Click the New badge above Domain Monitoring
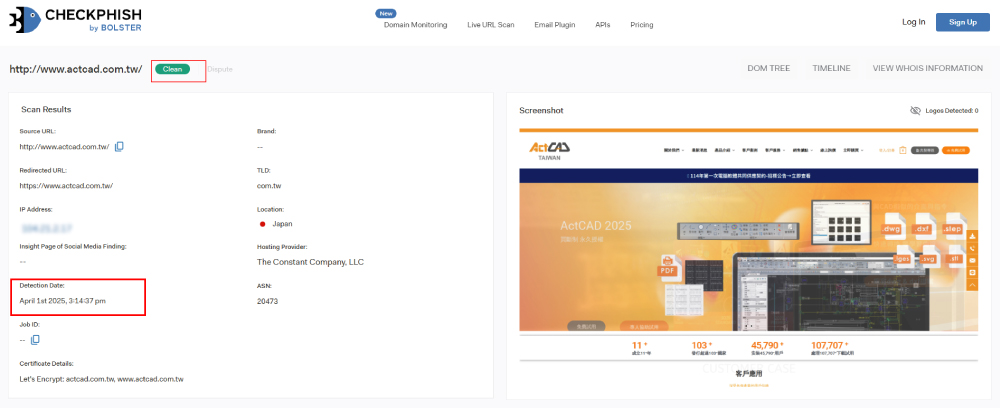 [386, 13]
